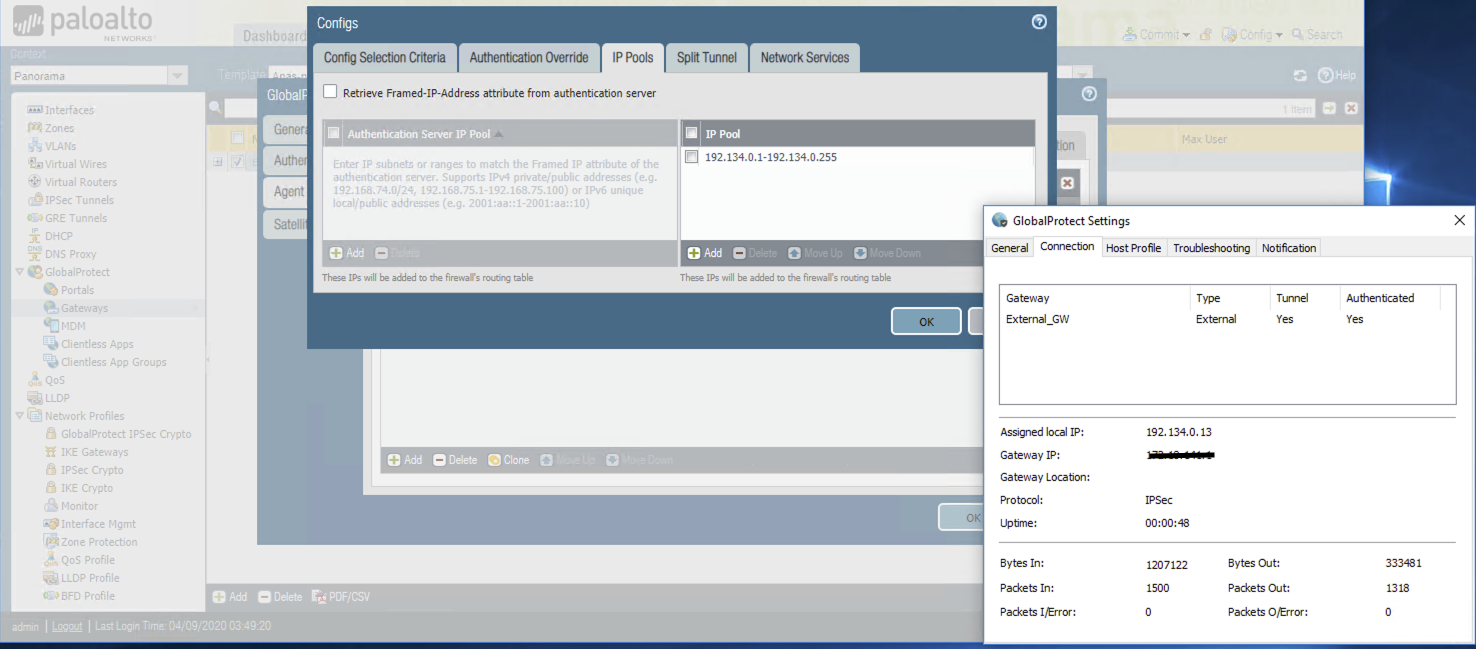Open IKE Gateways profile
Image resolution: width=1476 pixels, height=649 pixels.
point(94,452)
